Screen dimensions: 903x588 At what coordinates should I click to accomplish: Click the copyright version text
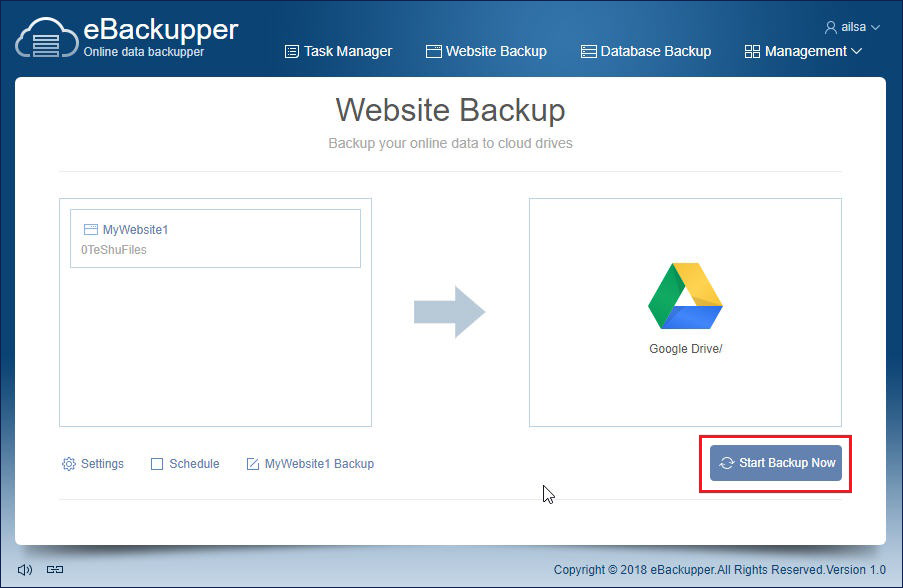[x=720, y=570]
